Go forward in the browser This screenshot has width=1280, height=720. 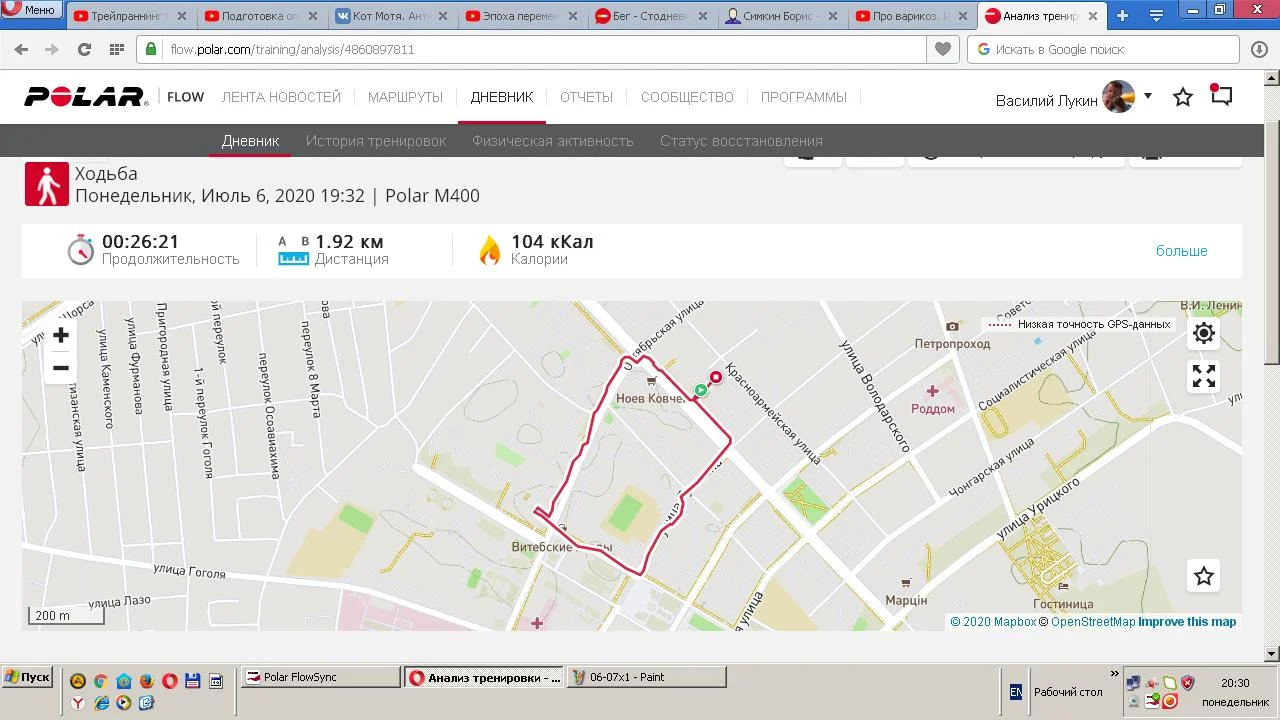pos(52,49)
